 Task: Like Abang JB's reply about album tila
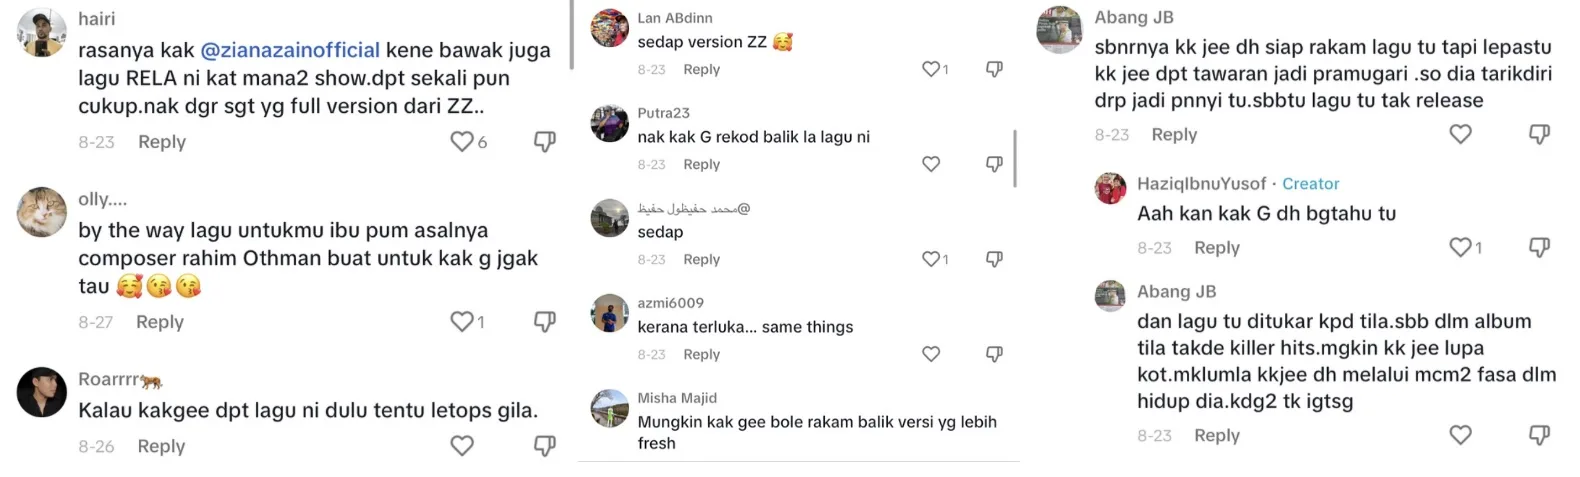[x=1460, y=435]
